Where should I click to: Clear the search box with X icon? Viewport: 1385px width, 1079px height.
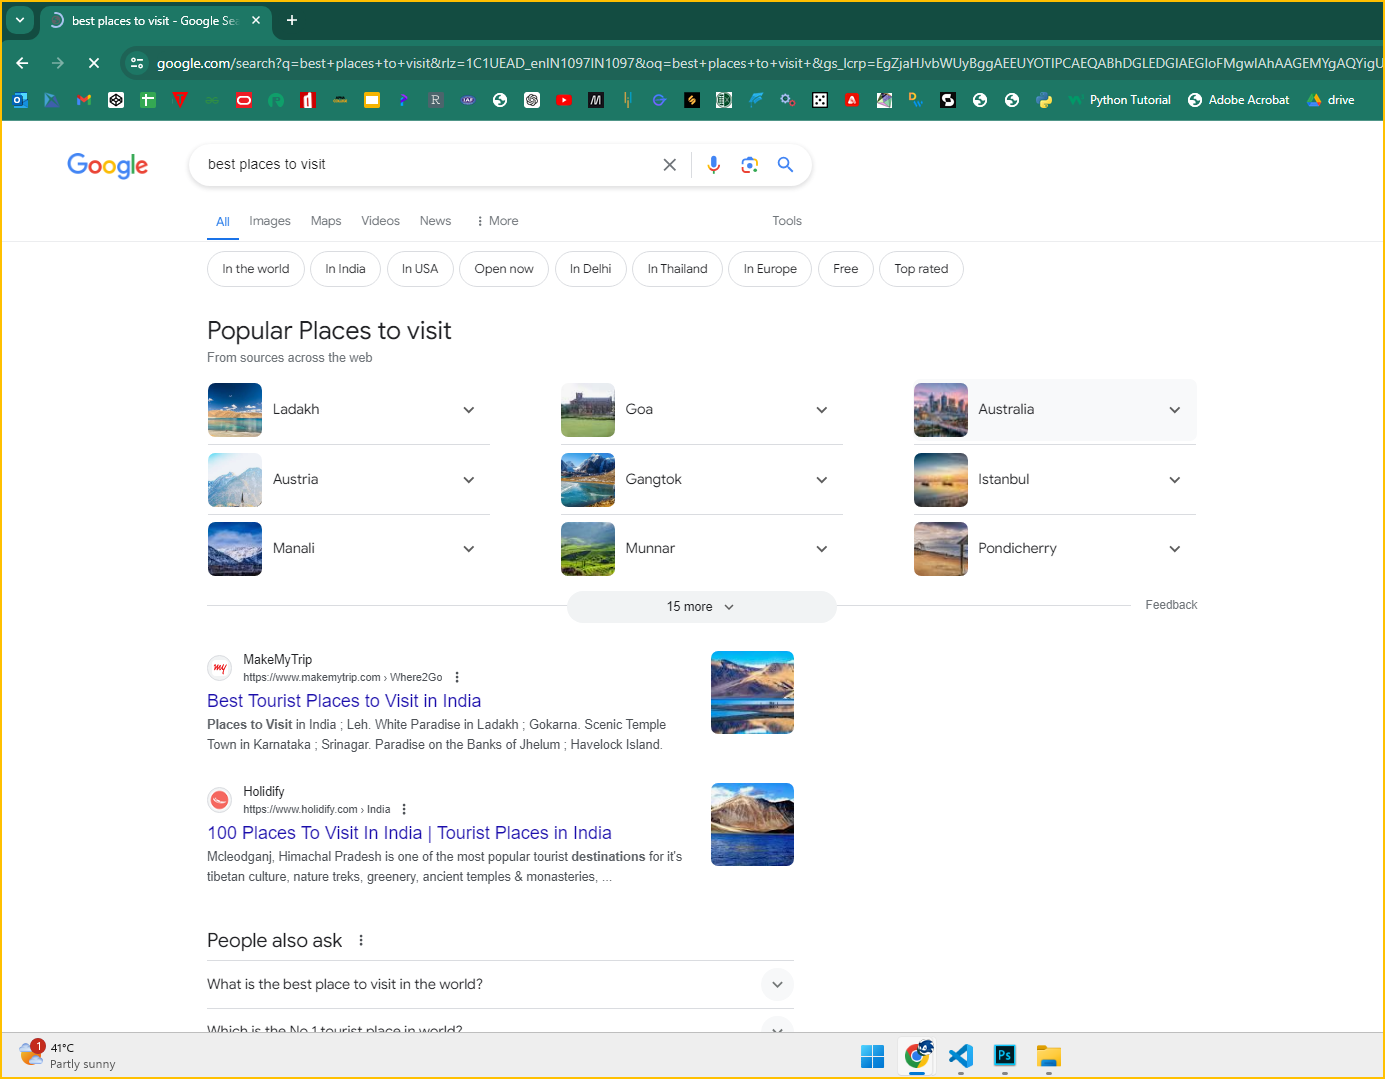(669, 165)
